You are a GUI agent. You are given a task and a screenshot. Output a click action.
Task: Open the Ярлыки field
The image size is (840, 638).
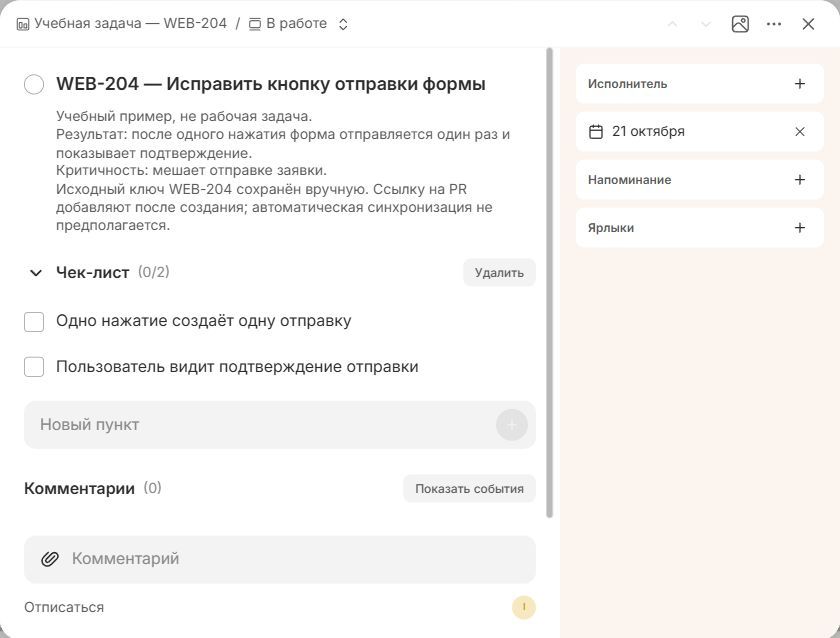[700, 228]
